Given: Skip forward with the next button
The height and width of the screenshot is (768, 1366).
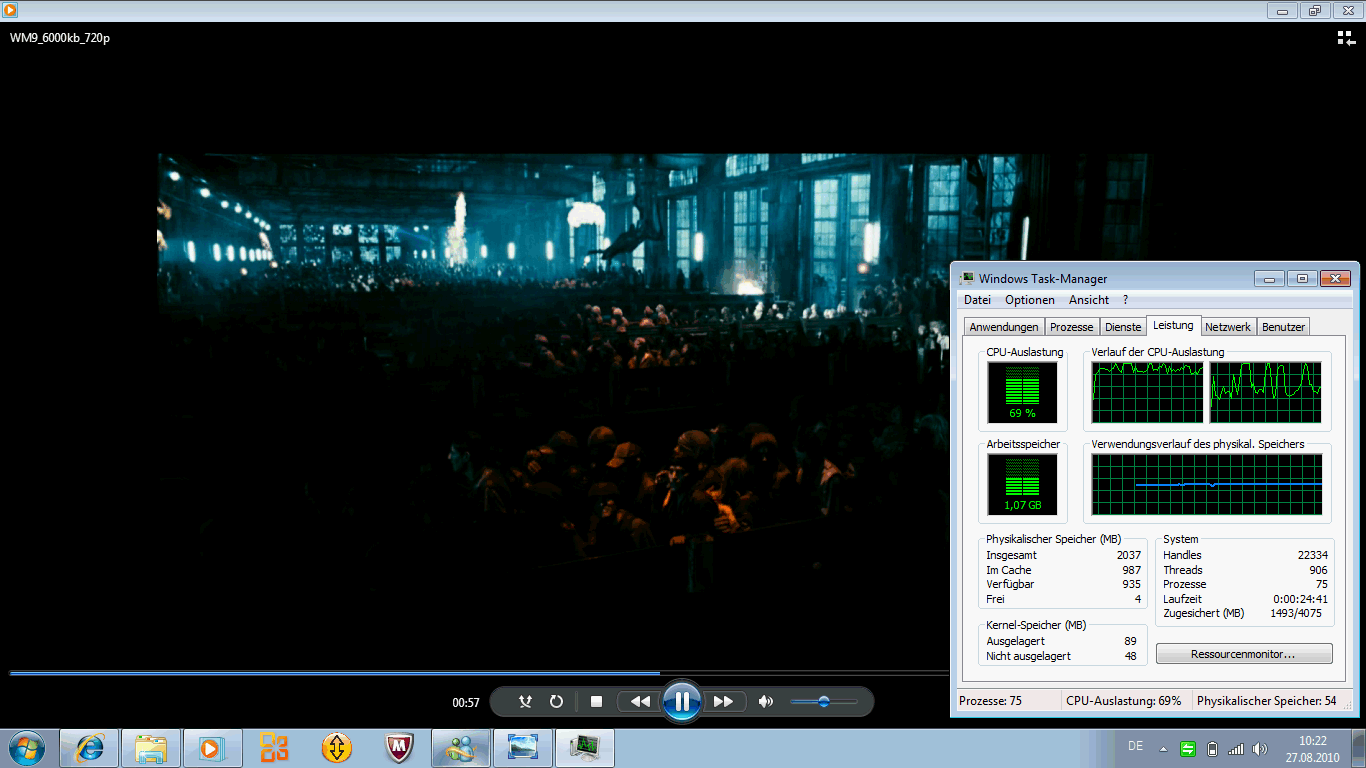Looking at the screenshot, I should coord(724,702).
